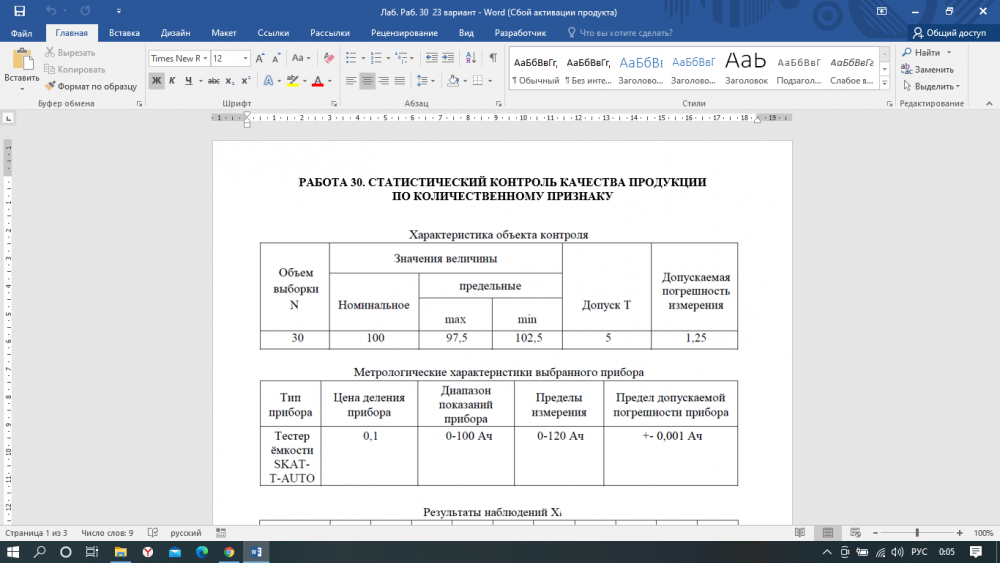Open the font size 12 dropdown

point(246,58)
